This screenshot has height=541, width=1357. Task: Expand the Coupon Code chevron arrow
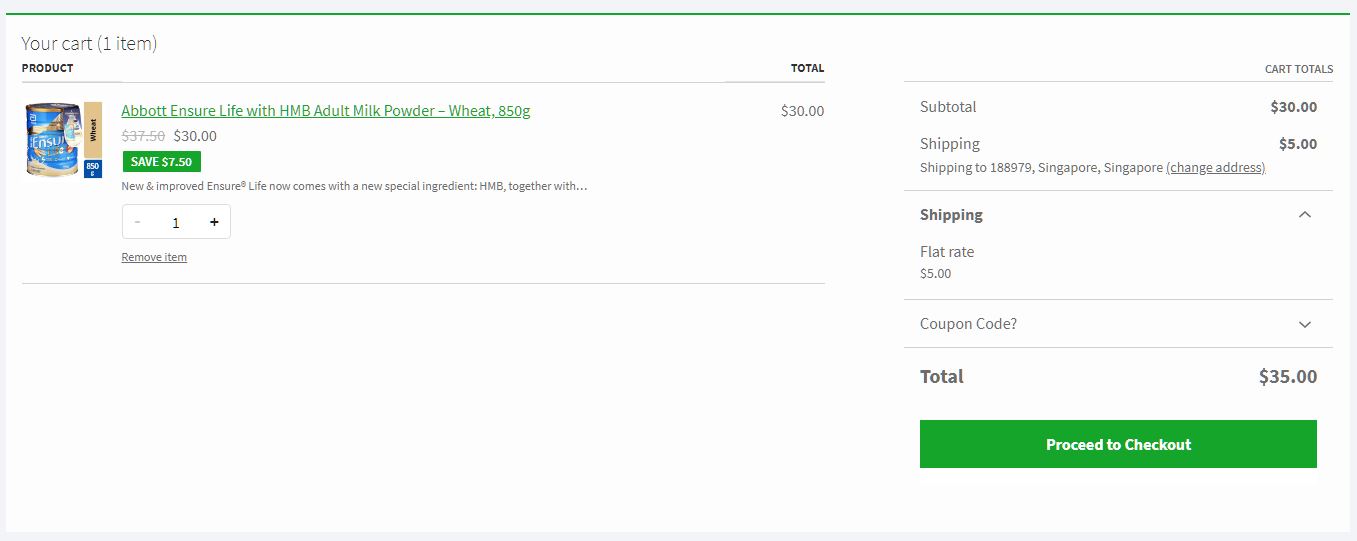point(1304,324)
